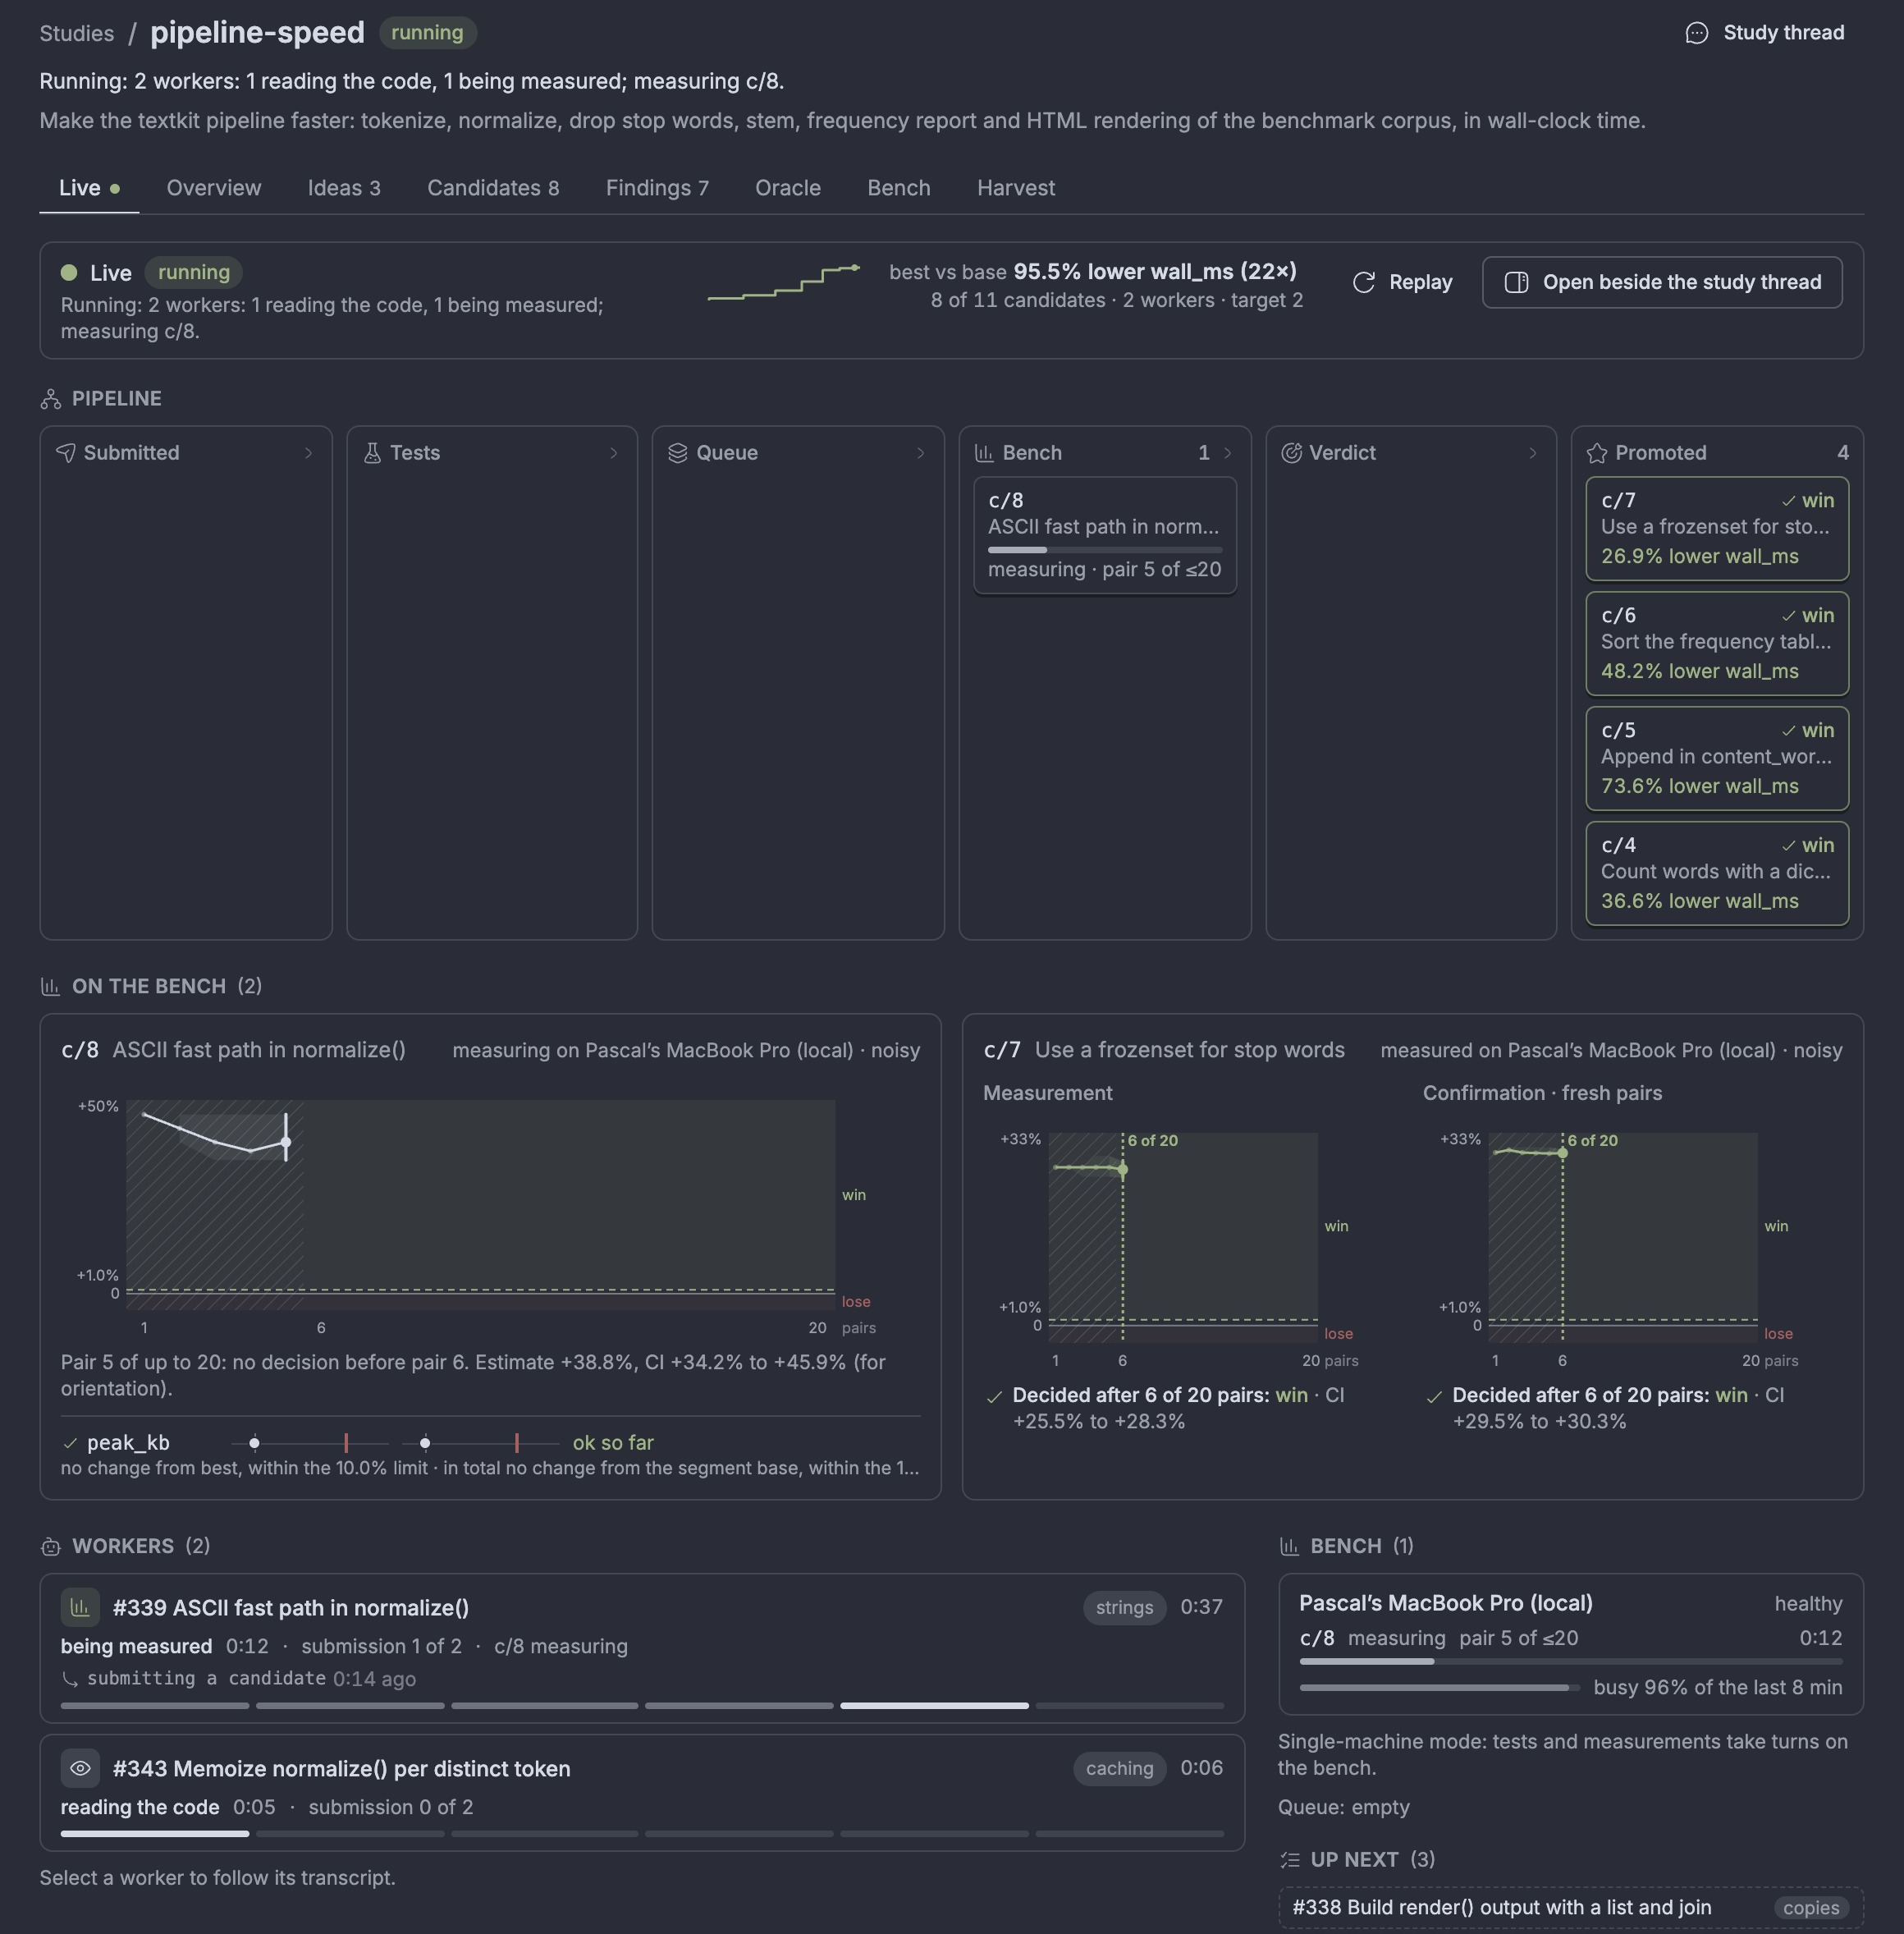Click c/8 progress bar in Bench card
The image size is (1904, 1934).
tap(1105, 550)
